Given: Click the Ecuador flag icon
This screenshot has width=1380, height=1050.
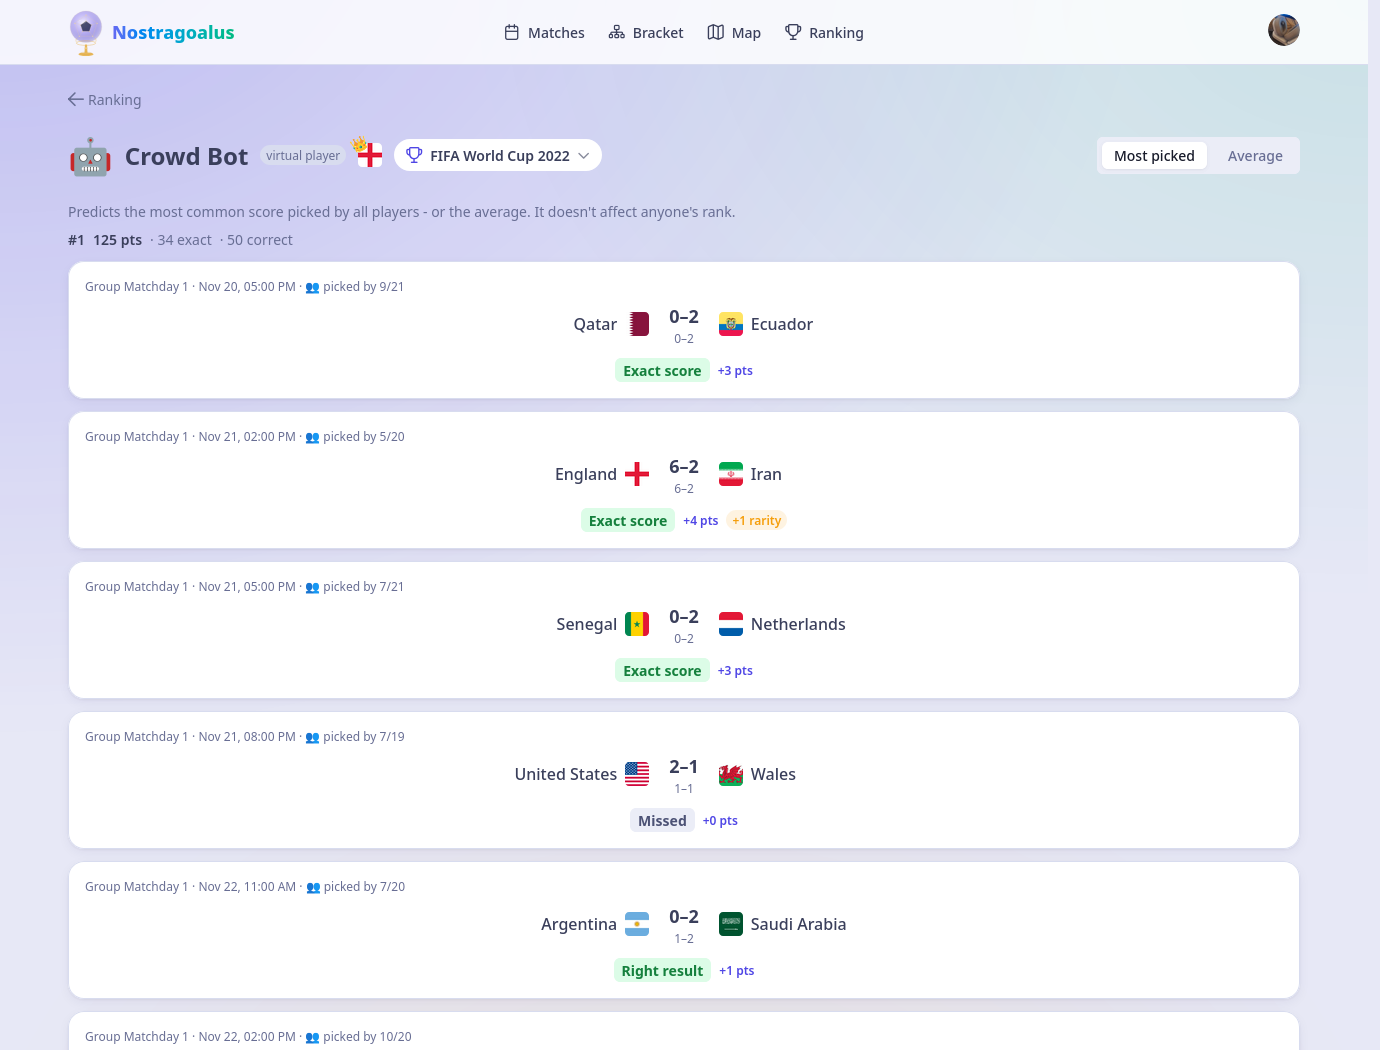Looking at the screenshot, I should [x=731, y=324].
